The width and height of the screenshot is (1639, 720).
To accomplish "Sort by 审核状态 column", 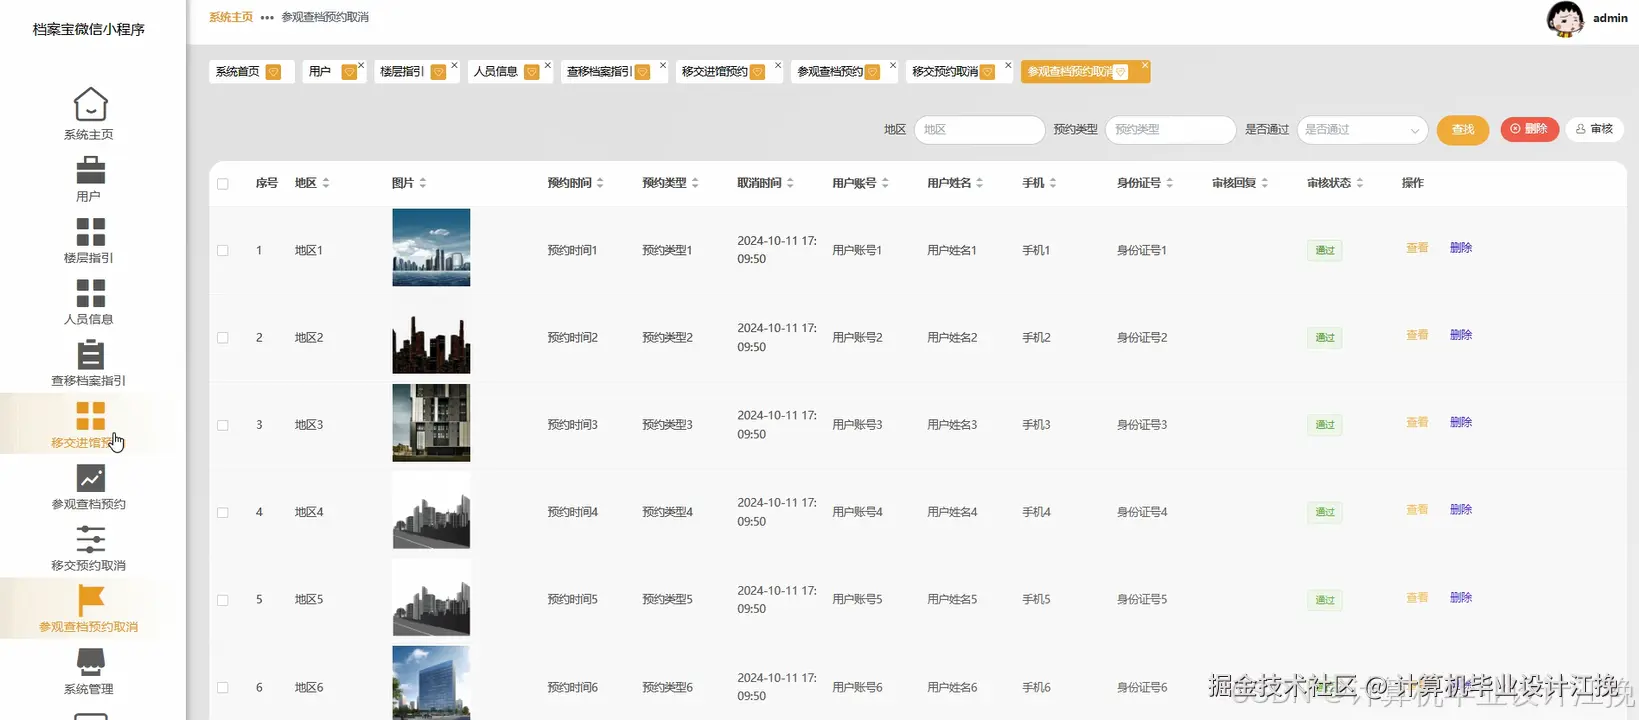I will (1360, 183).
